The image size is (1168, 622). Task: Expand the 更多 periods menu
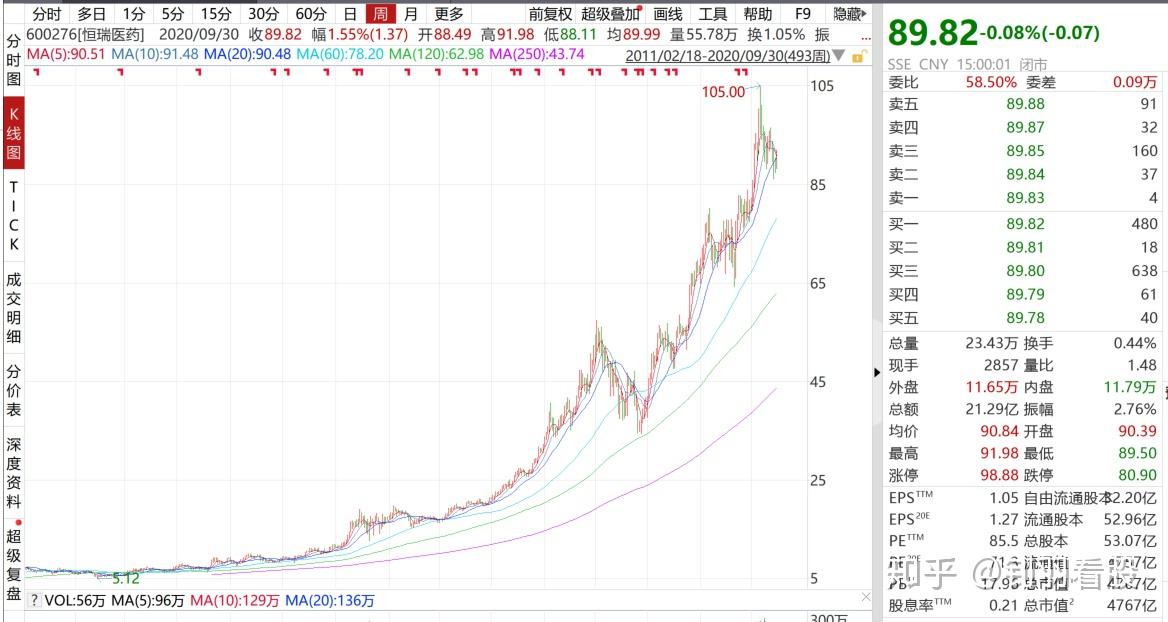point(449,14)
